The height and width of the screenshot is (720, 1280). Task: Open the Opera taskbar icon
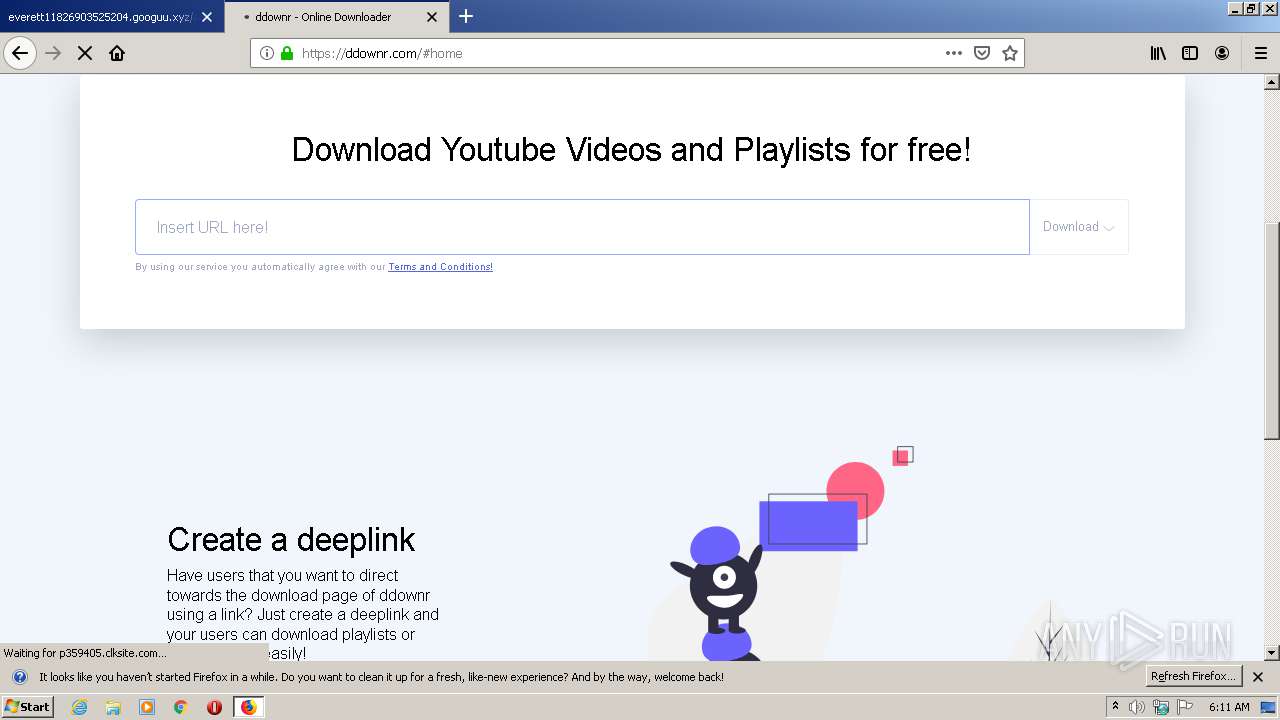pyautogui.click(x=214, y=707)
